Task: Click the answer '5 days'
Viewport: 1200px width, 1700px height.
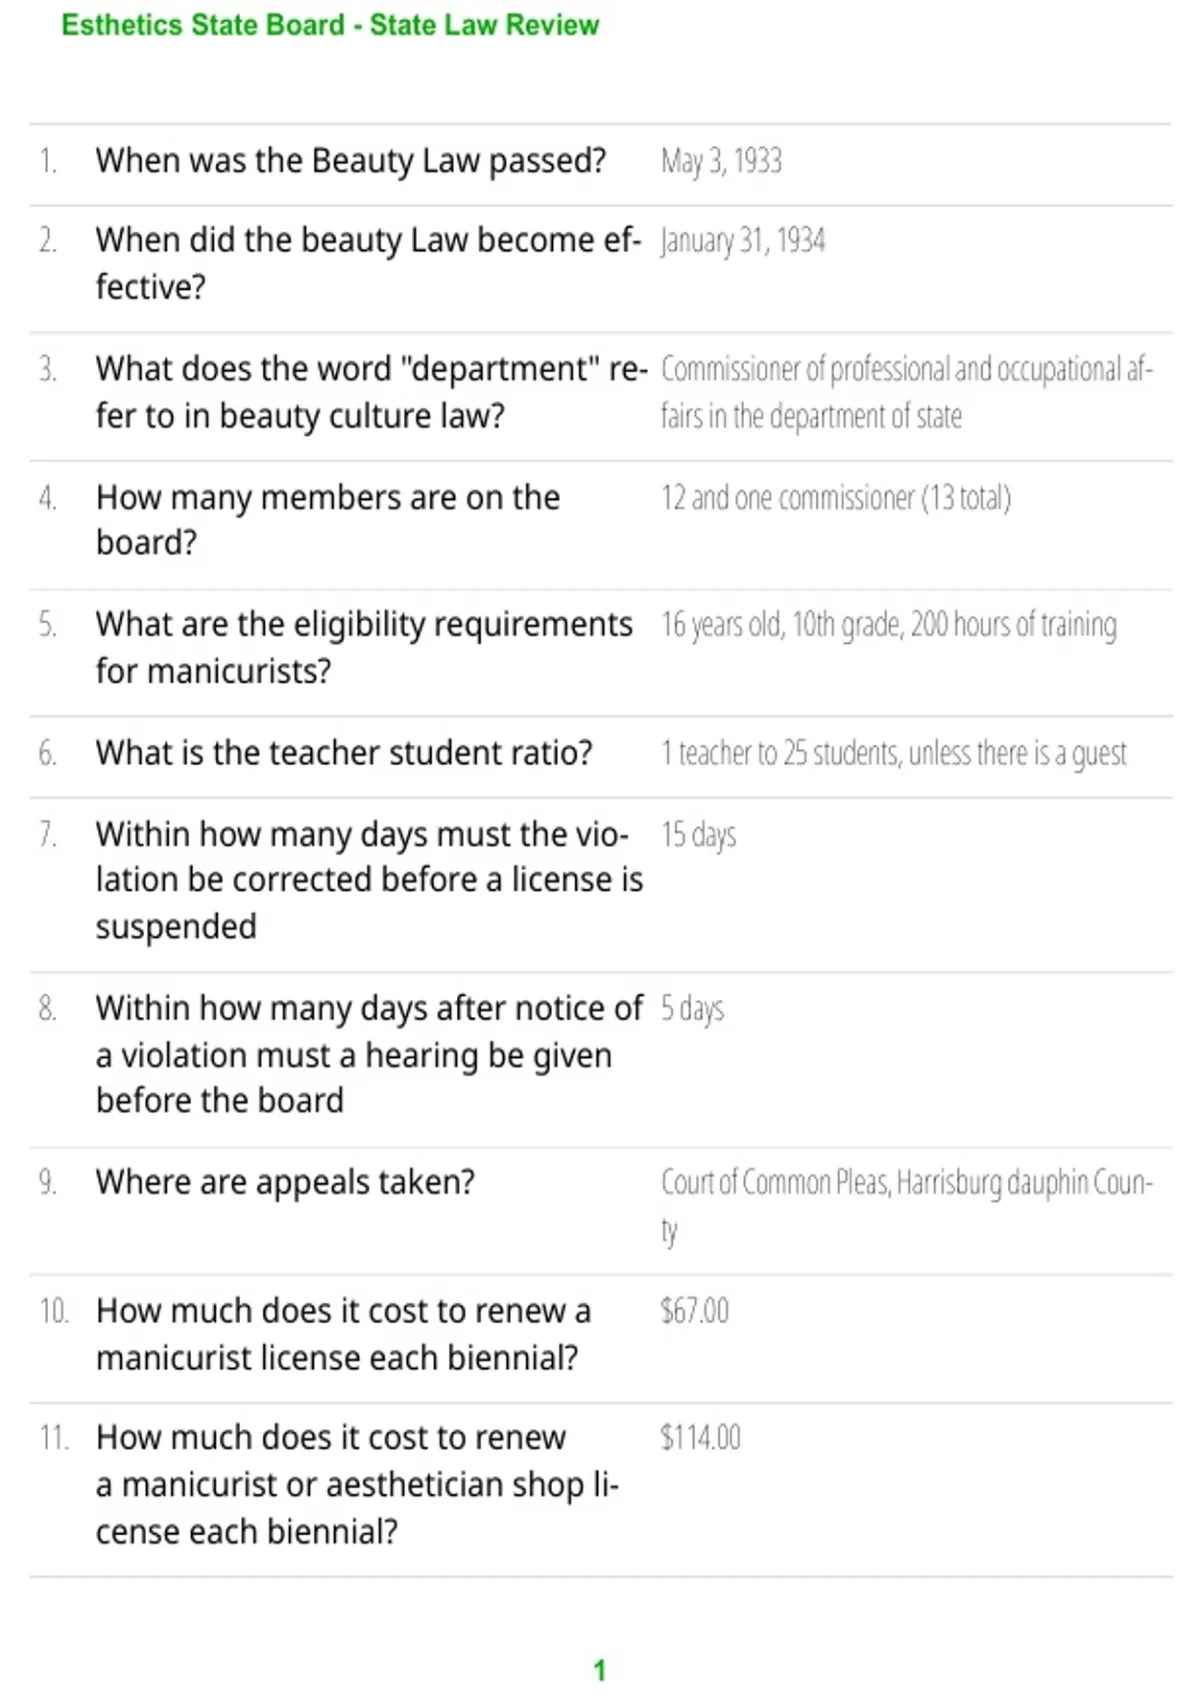Action: pyautogui.click(x=692, y=1008)
